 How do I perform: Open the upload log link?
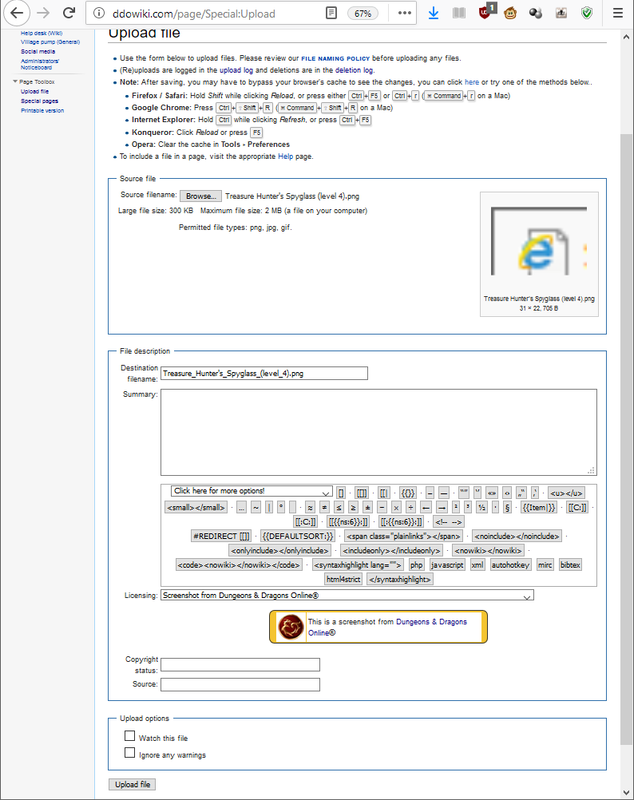[x=236, y=70]
